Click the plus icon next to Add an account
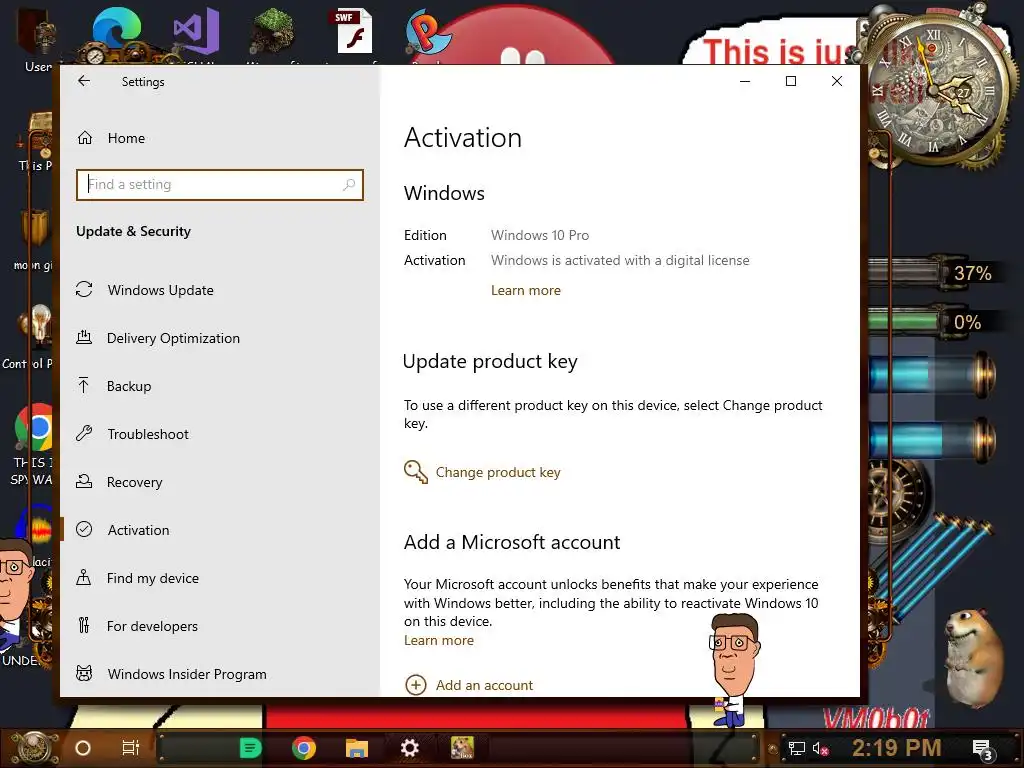This screenshot has height=768, width=1024. tap(416, 685)
